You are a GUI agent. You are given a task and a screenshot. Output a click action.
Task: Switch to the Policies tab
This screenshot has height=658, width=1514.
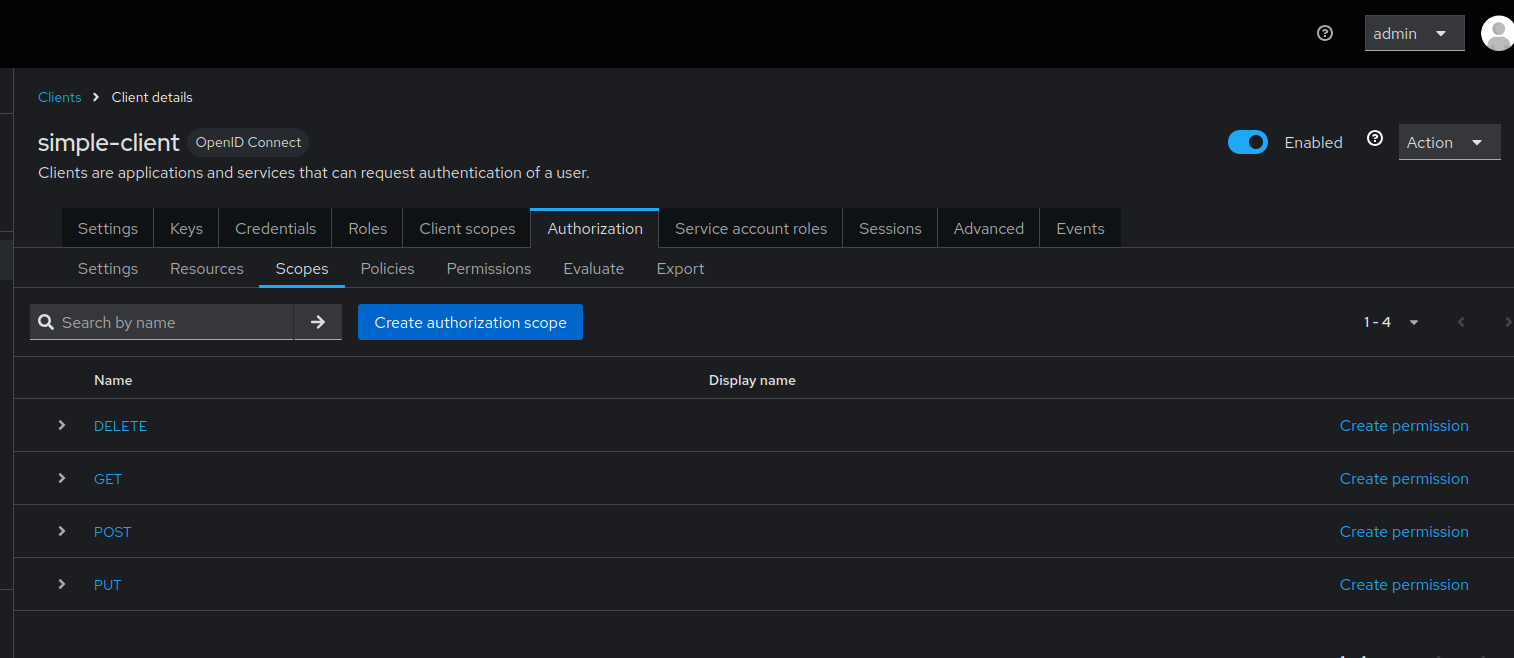[387, 268]
